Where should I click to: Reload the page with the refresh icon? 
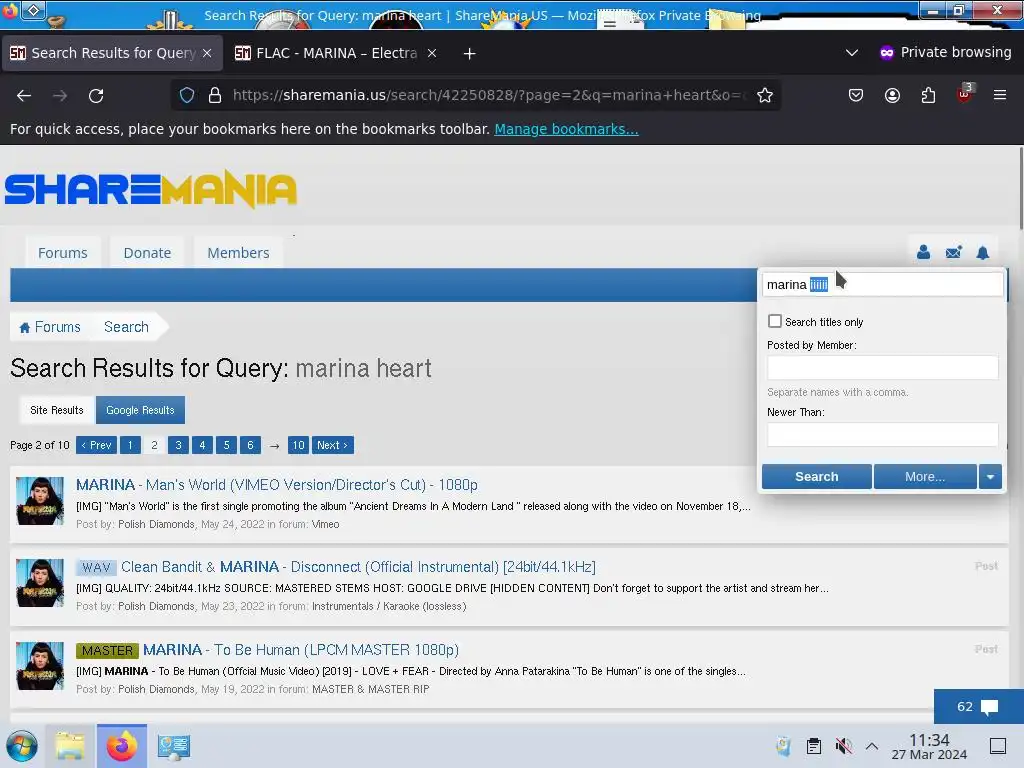coord(96,95)
